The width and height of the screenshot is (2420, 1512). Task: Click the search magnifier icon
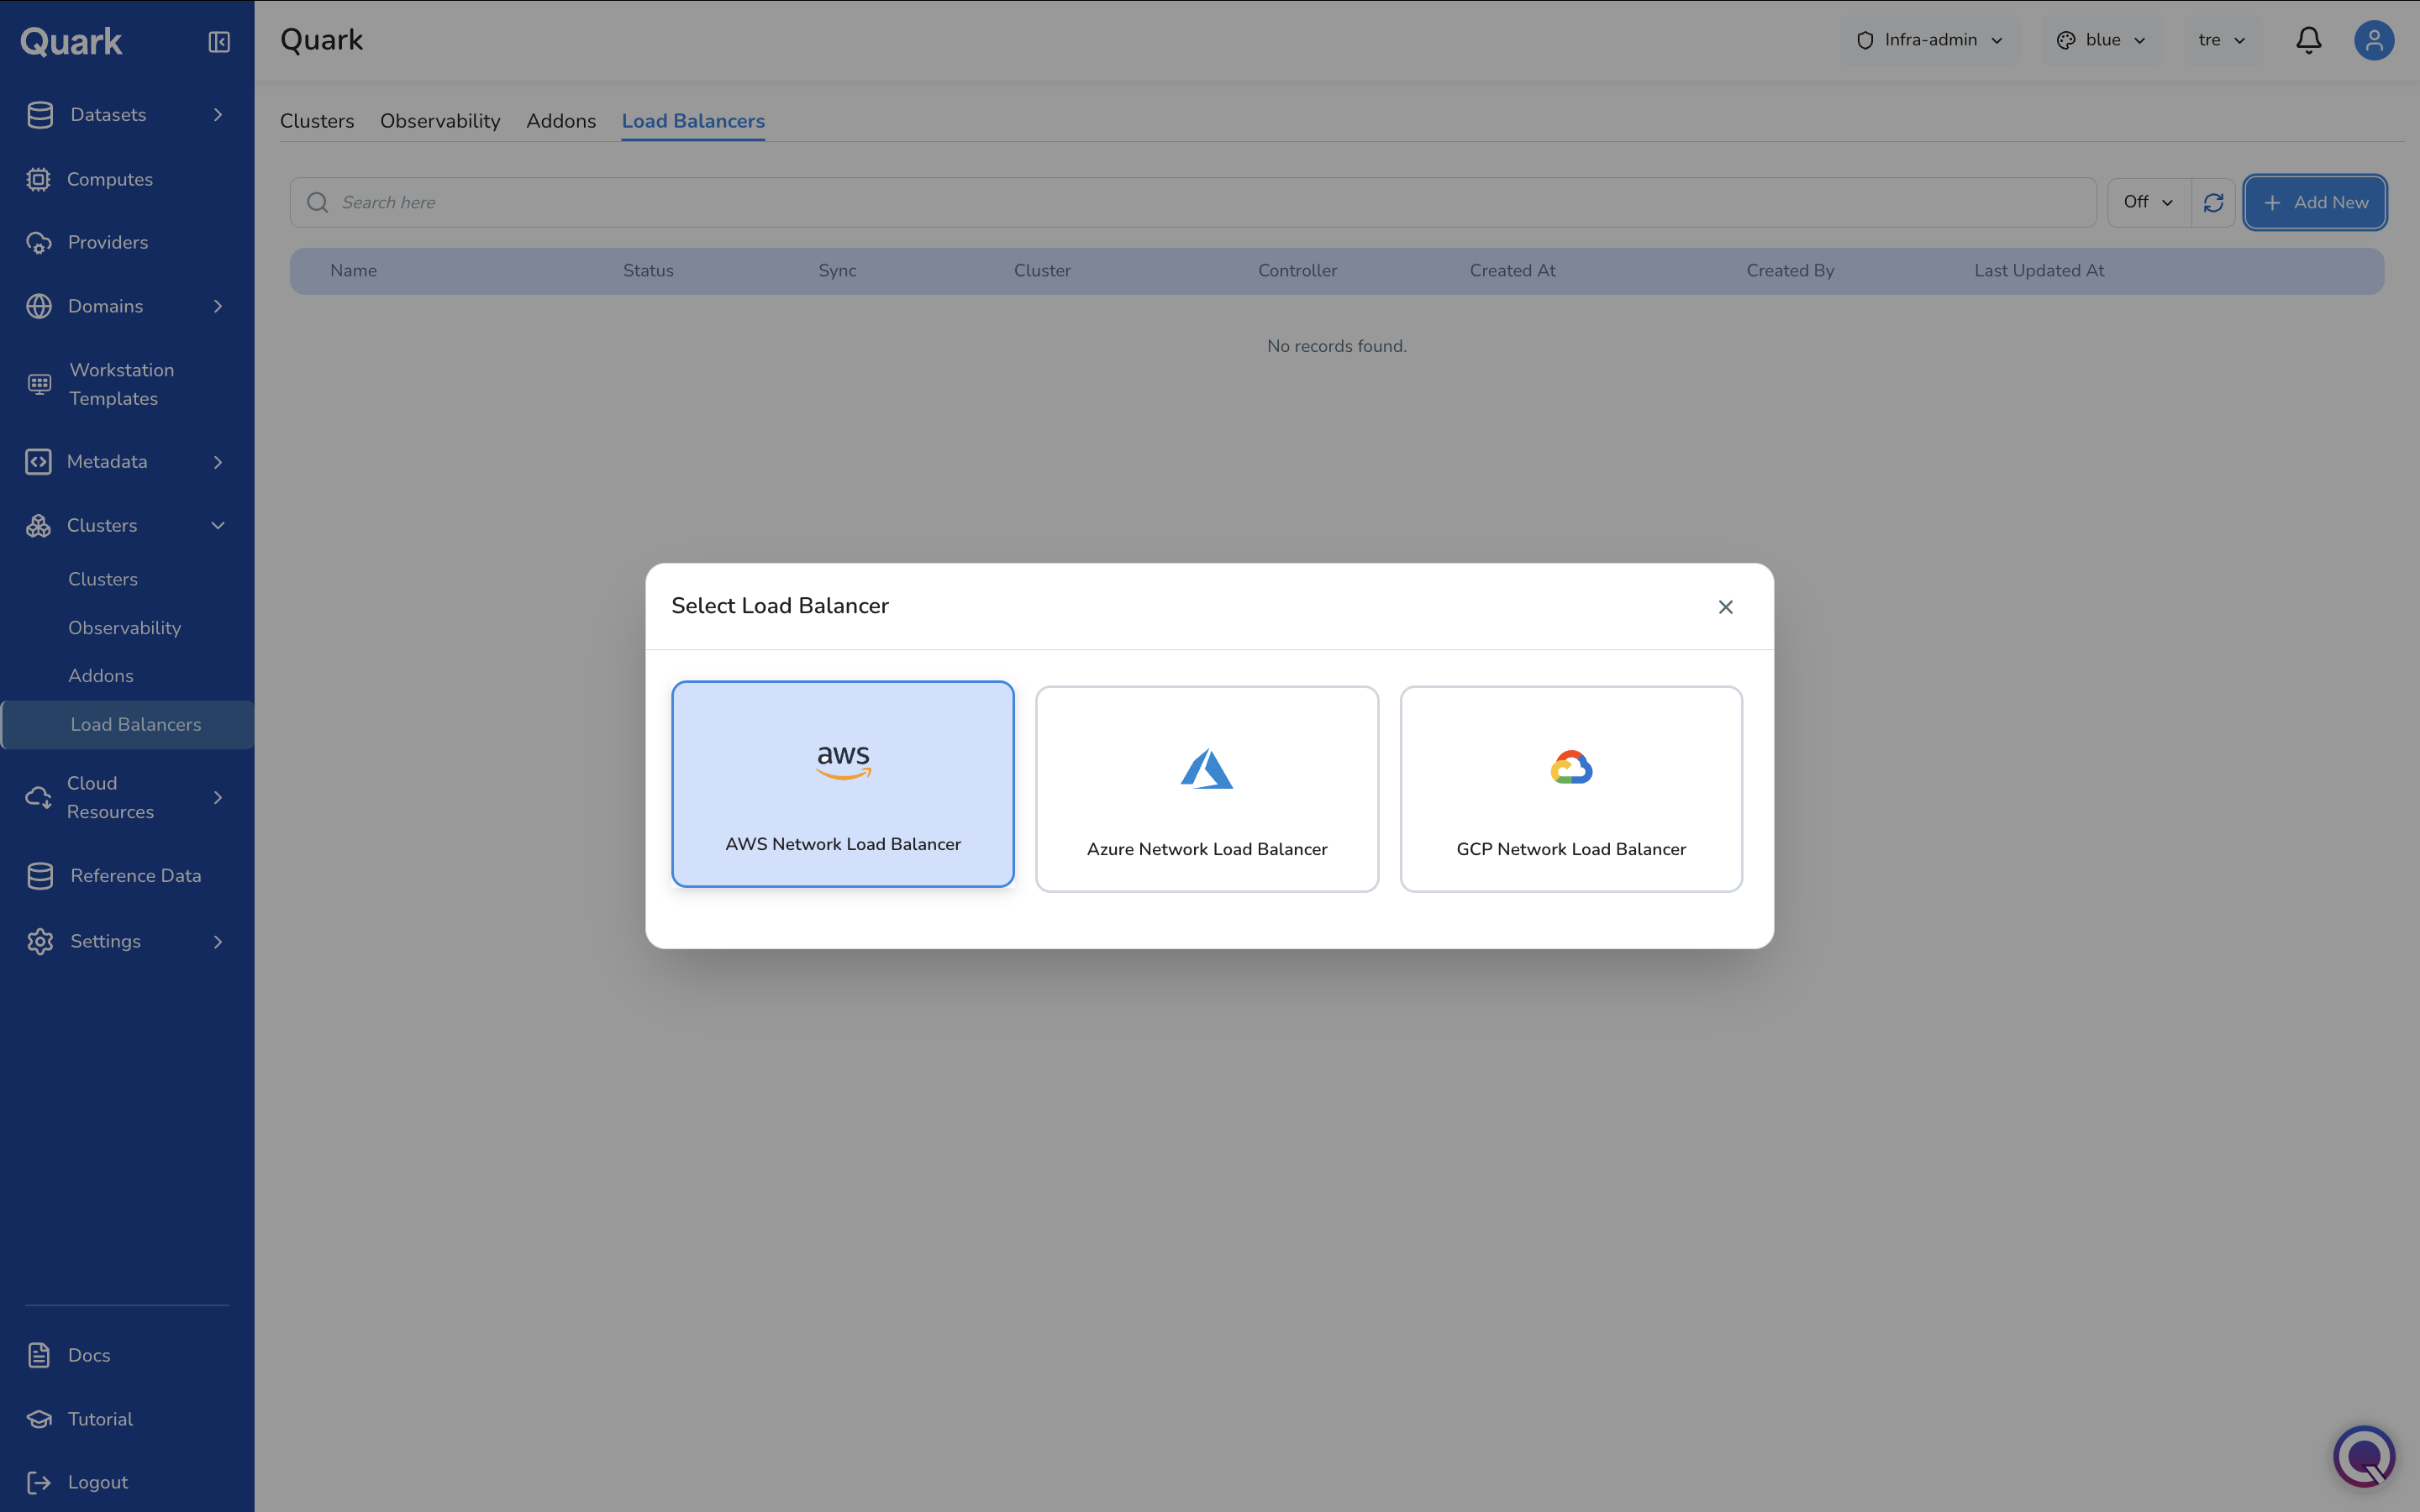317,203
